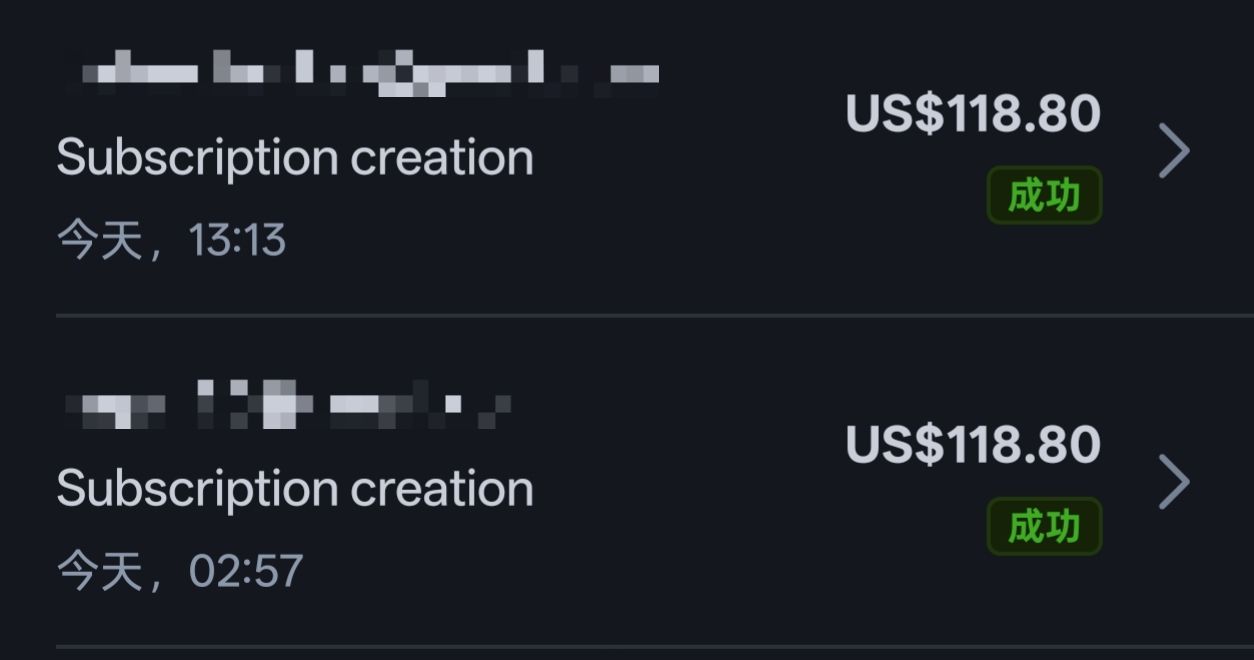Select the US$118.80 amount on the 02:57 entry
Viewport: 1254px width, 660px height.
(x=972, y=445)
